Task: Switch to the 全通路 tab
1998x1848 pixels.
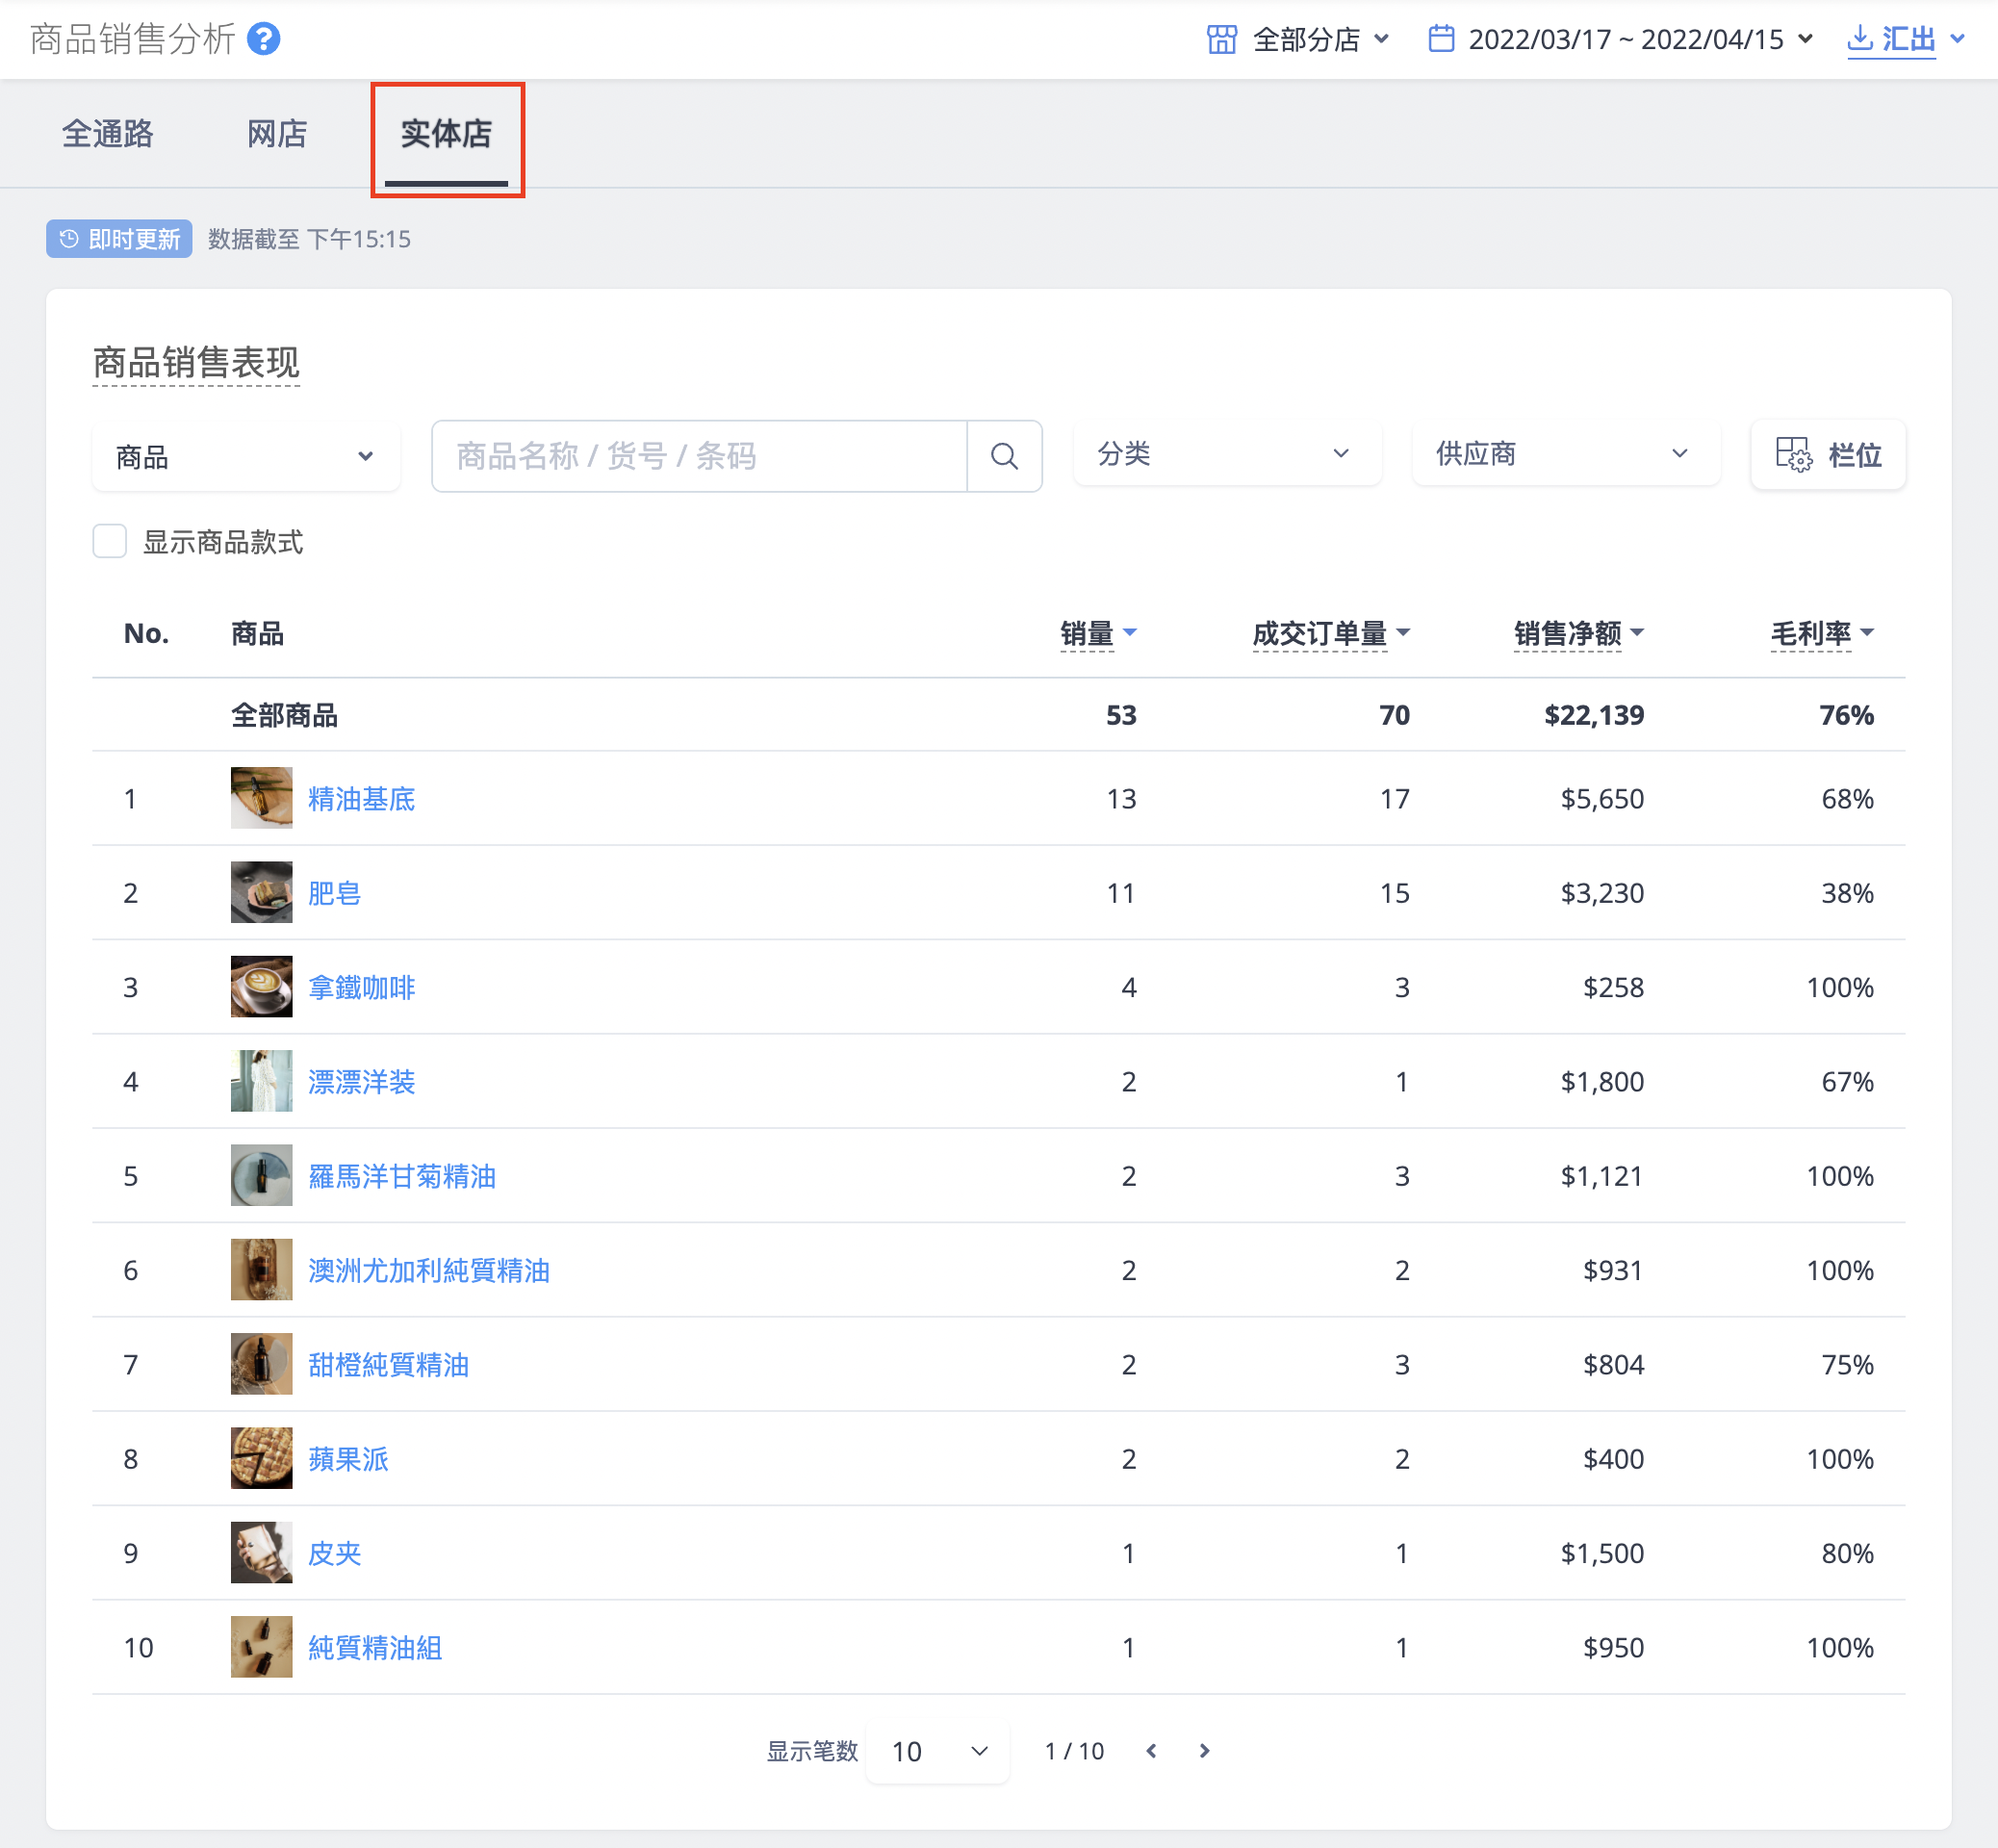Action: [108, 133]
